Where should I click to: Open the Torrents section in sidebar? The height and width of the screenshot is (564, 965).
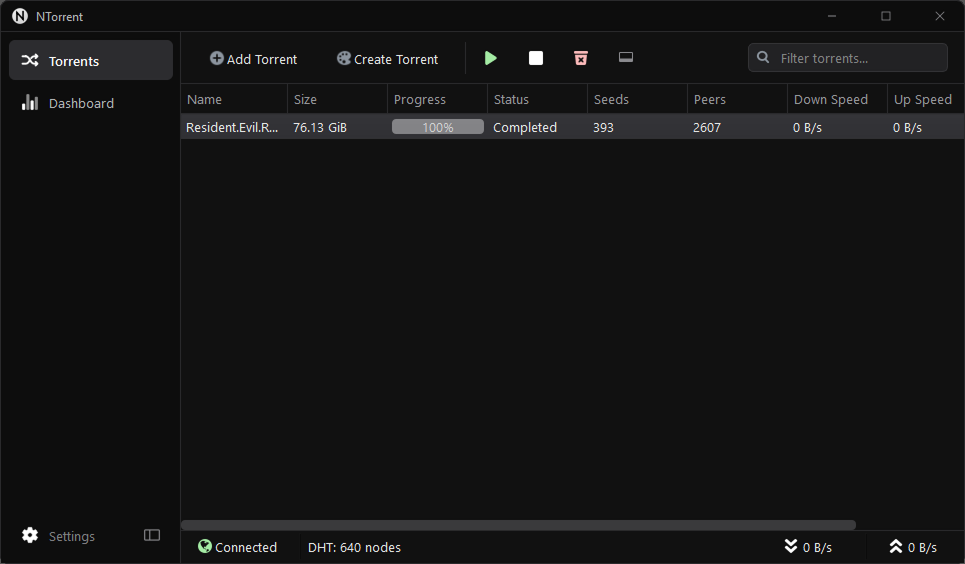click(90, 60)
